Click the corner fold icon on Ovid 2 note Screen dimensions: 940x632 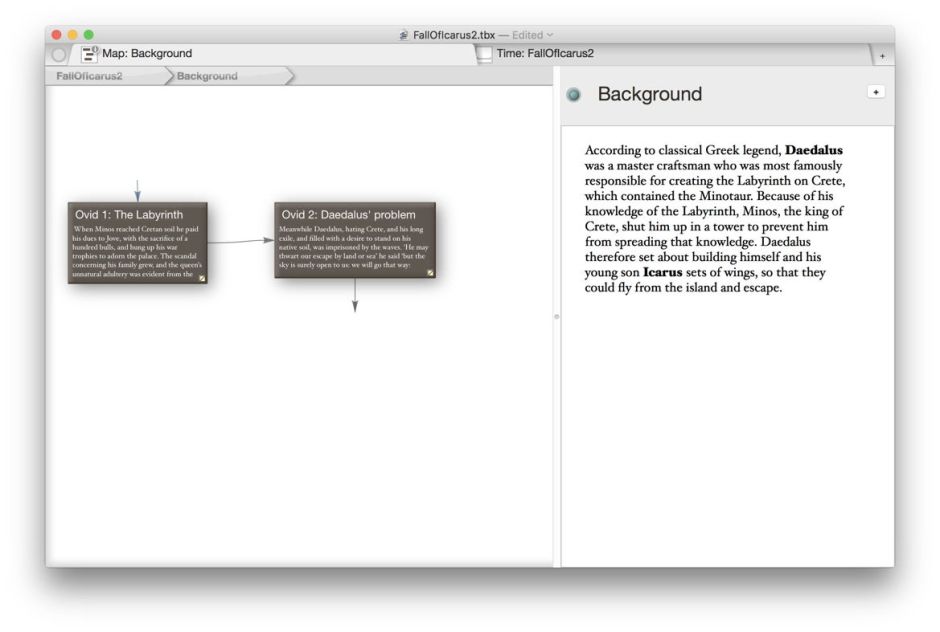[430, 270]
